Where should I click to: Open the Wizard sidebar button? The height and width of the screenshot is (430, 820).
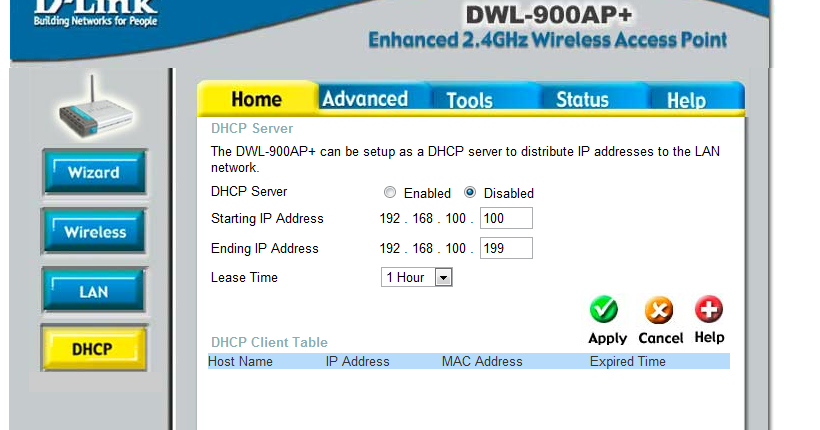pyautogui.click(x=94, y=172)
